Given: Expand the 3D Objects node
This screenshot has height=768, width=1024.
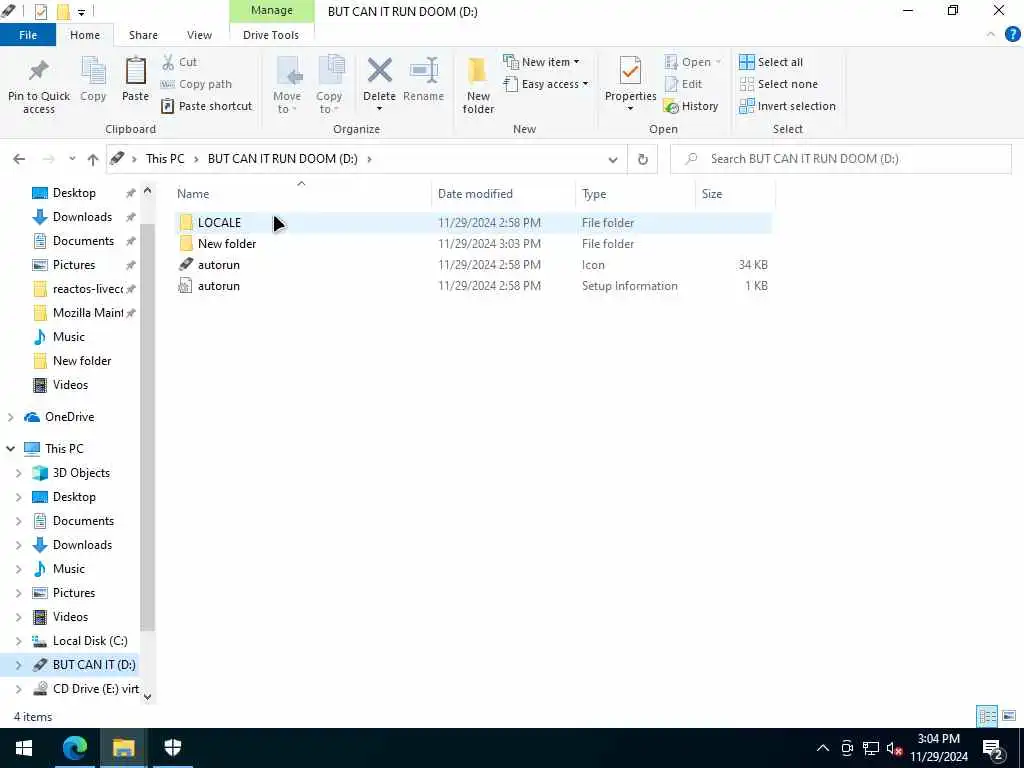Looking at the screenshot, I should coord(19,473).
